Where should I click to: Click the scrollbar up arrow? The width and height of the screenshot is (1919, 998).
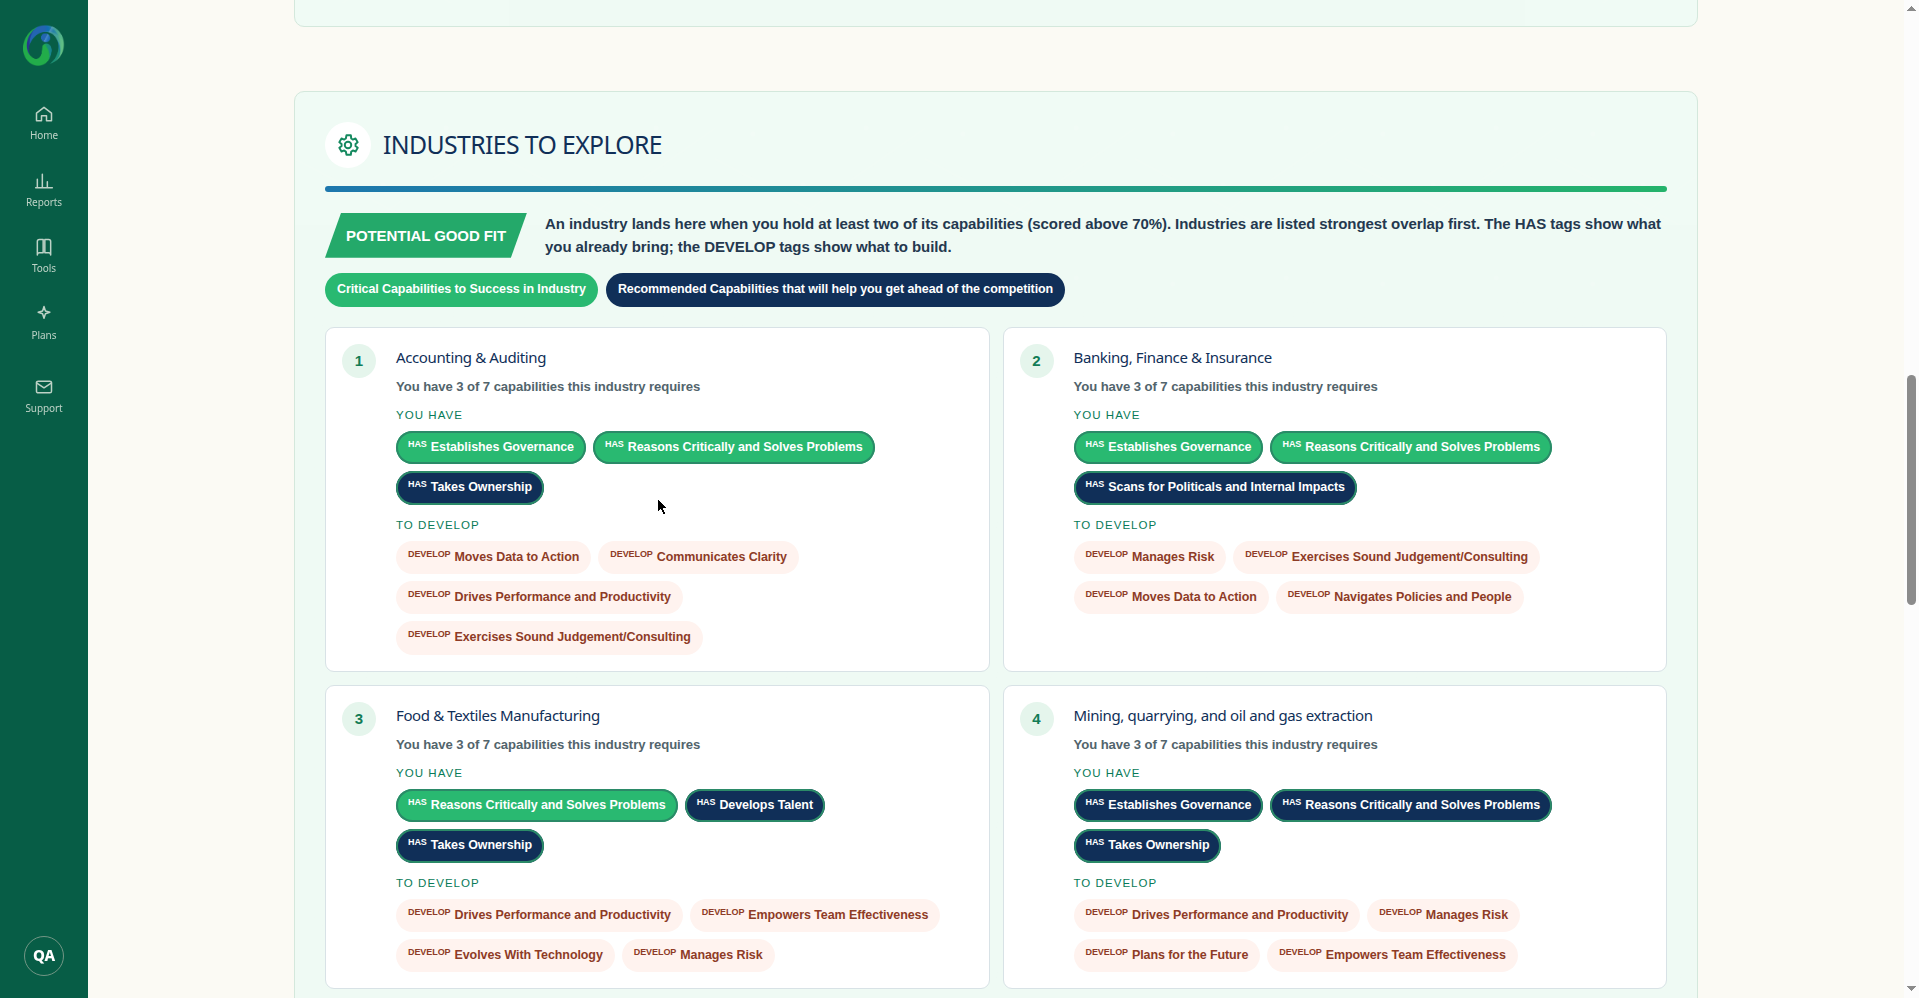(x=1911, y=8)
